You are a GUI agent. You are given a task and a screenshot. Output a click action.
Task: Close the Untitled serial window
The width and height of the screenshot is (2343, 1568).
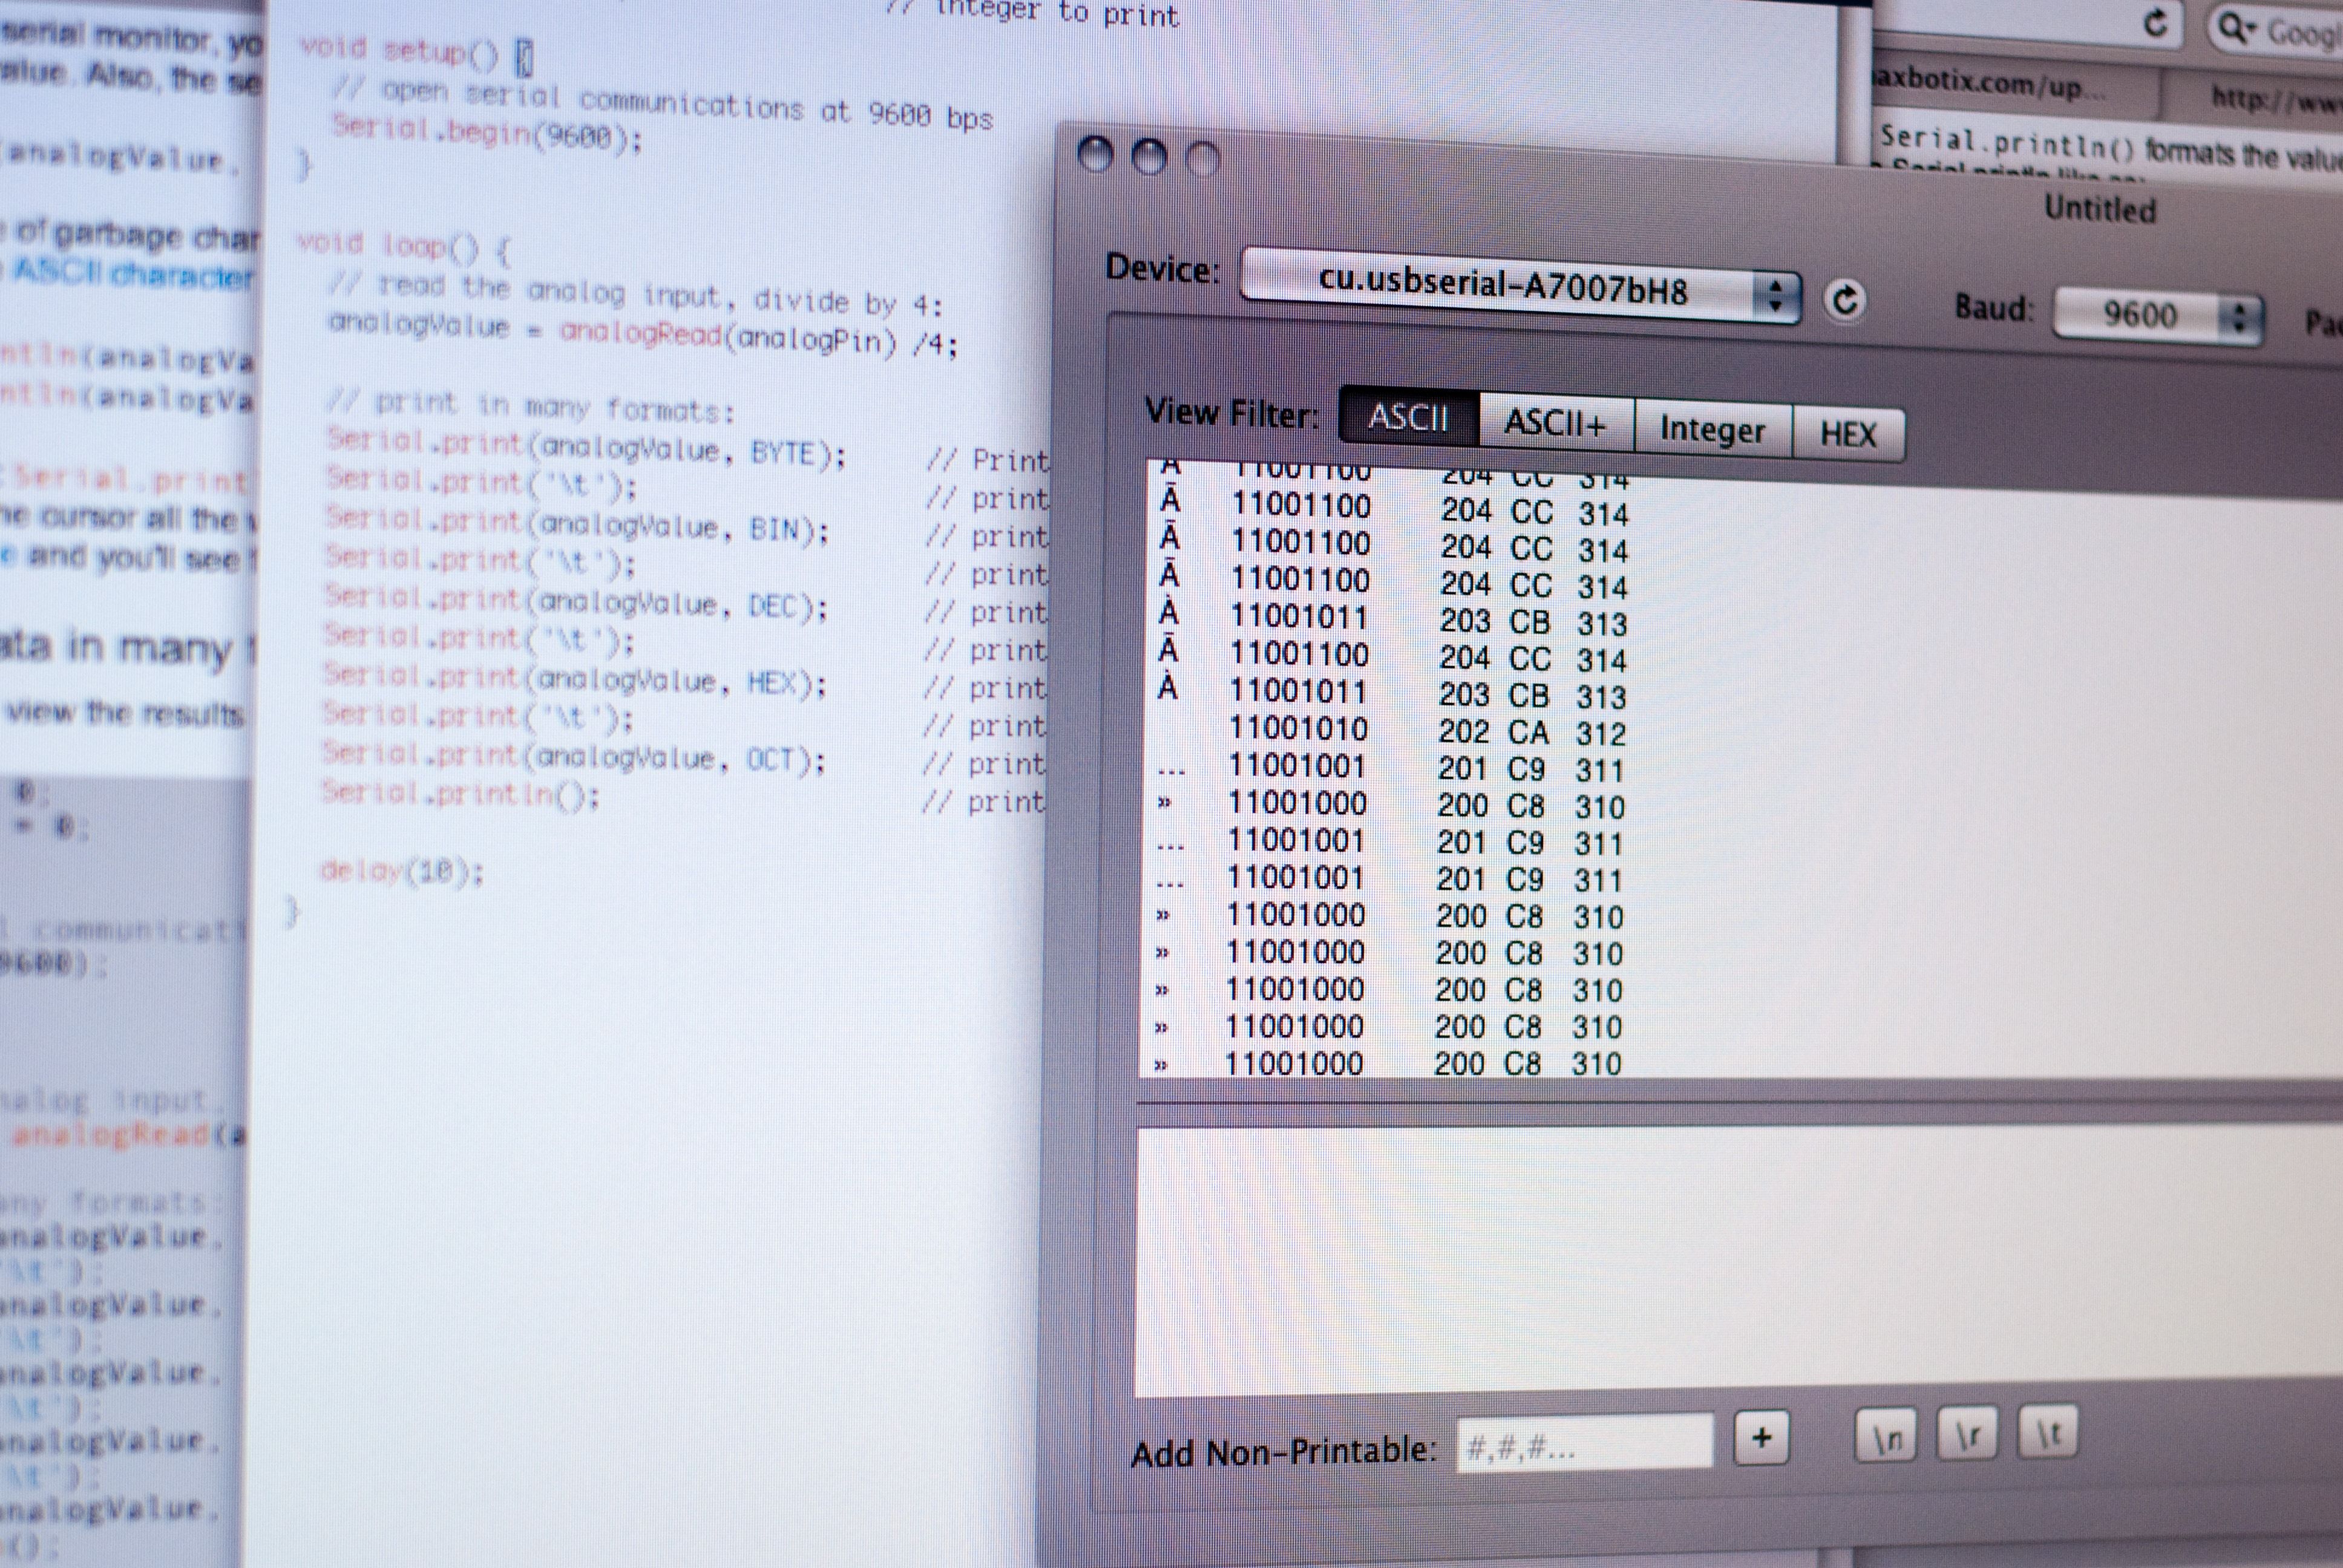1096,155
